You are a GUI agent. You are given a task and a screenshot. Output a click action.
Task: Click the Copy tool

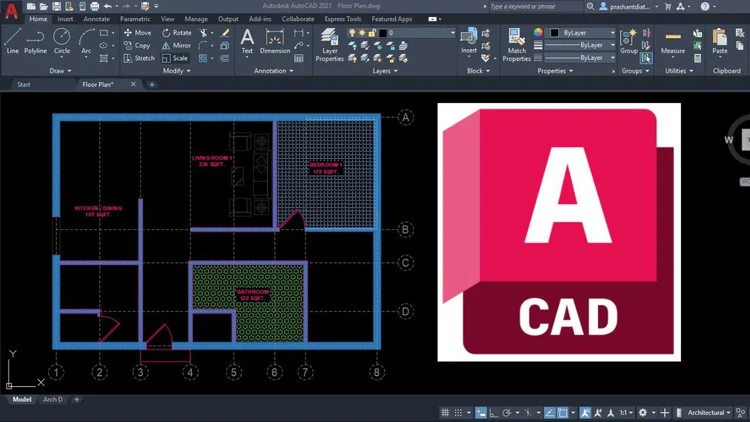tap(137, 45)
